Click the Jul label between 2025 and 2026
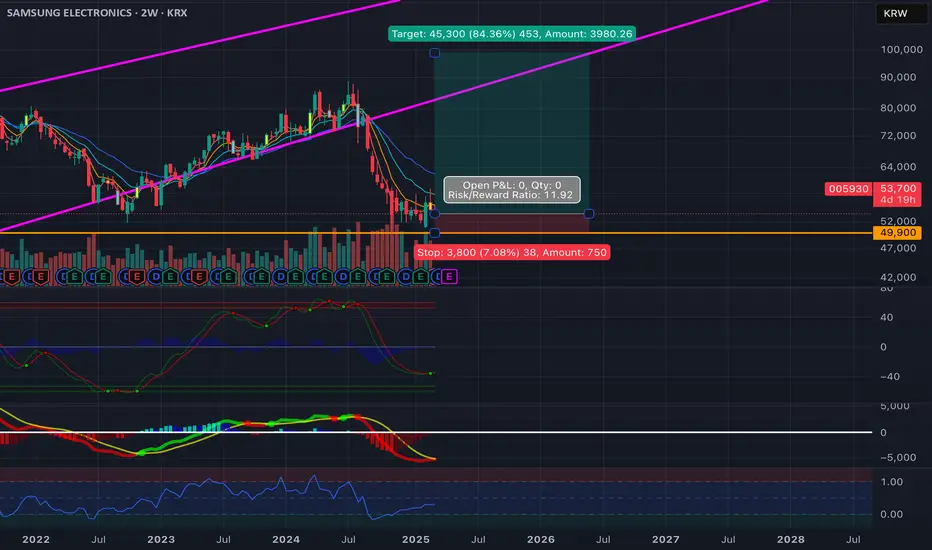The image size is (932, 550). point(478,539)
